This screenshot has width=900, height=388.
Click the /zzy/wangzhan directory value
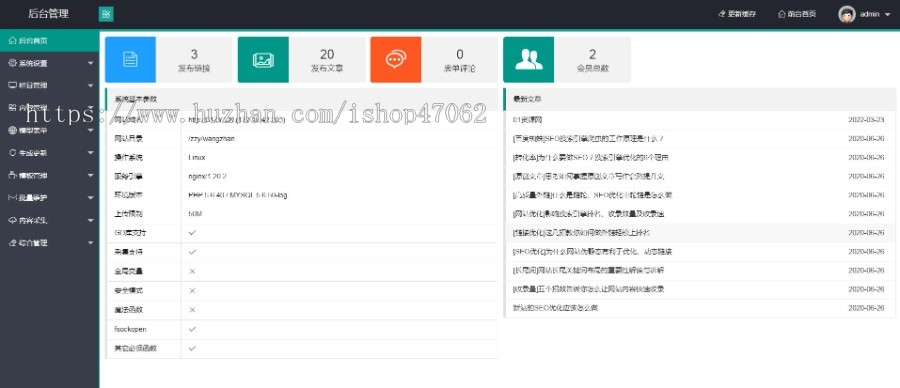click(x=211, y=139)
